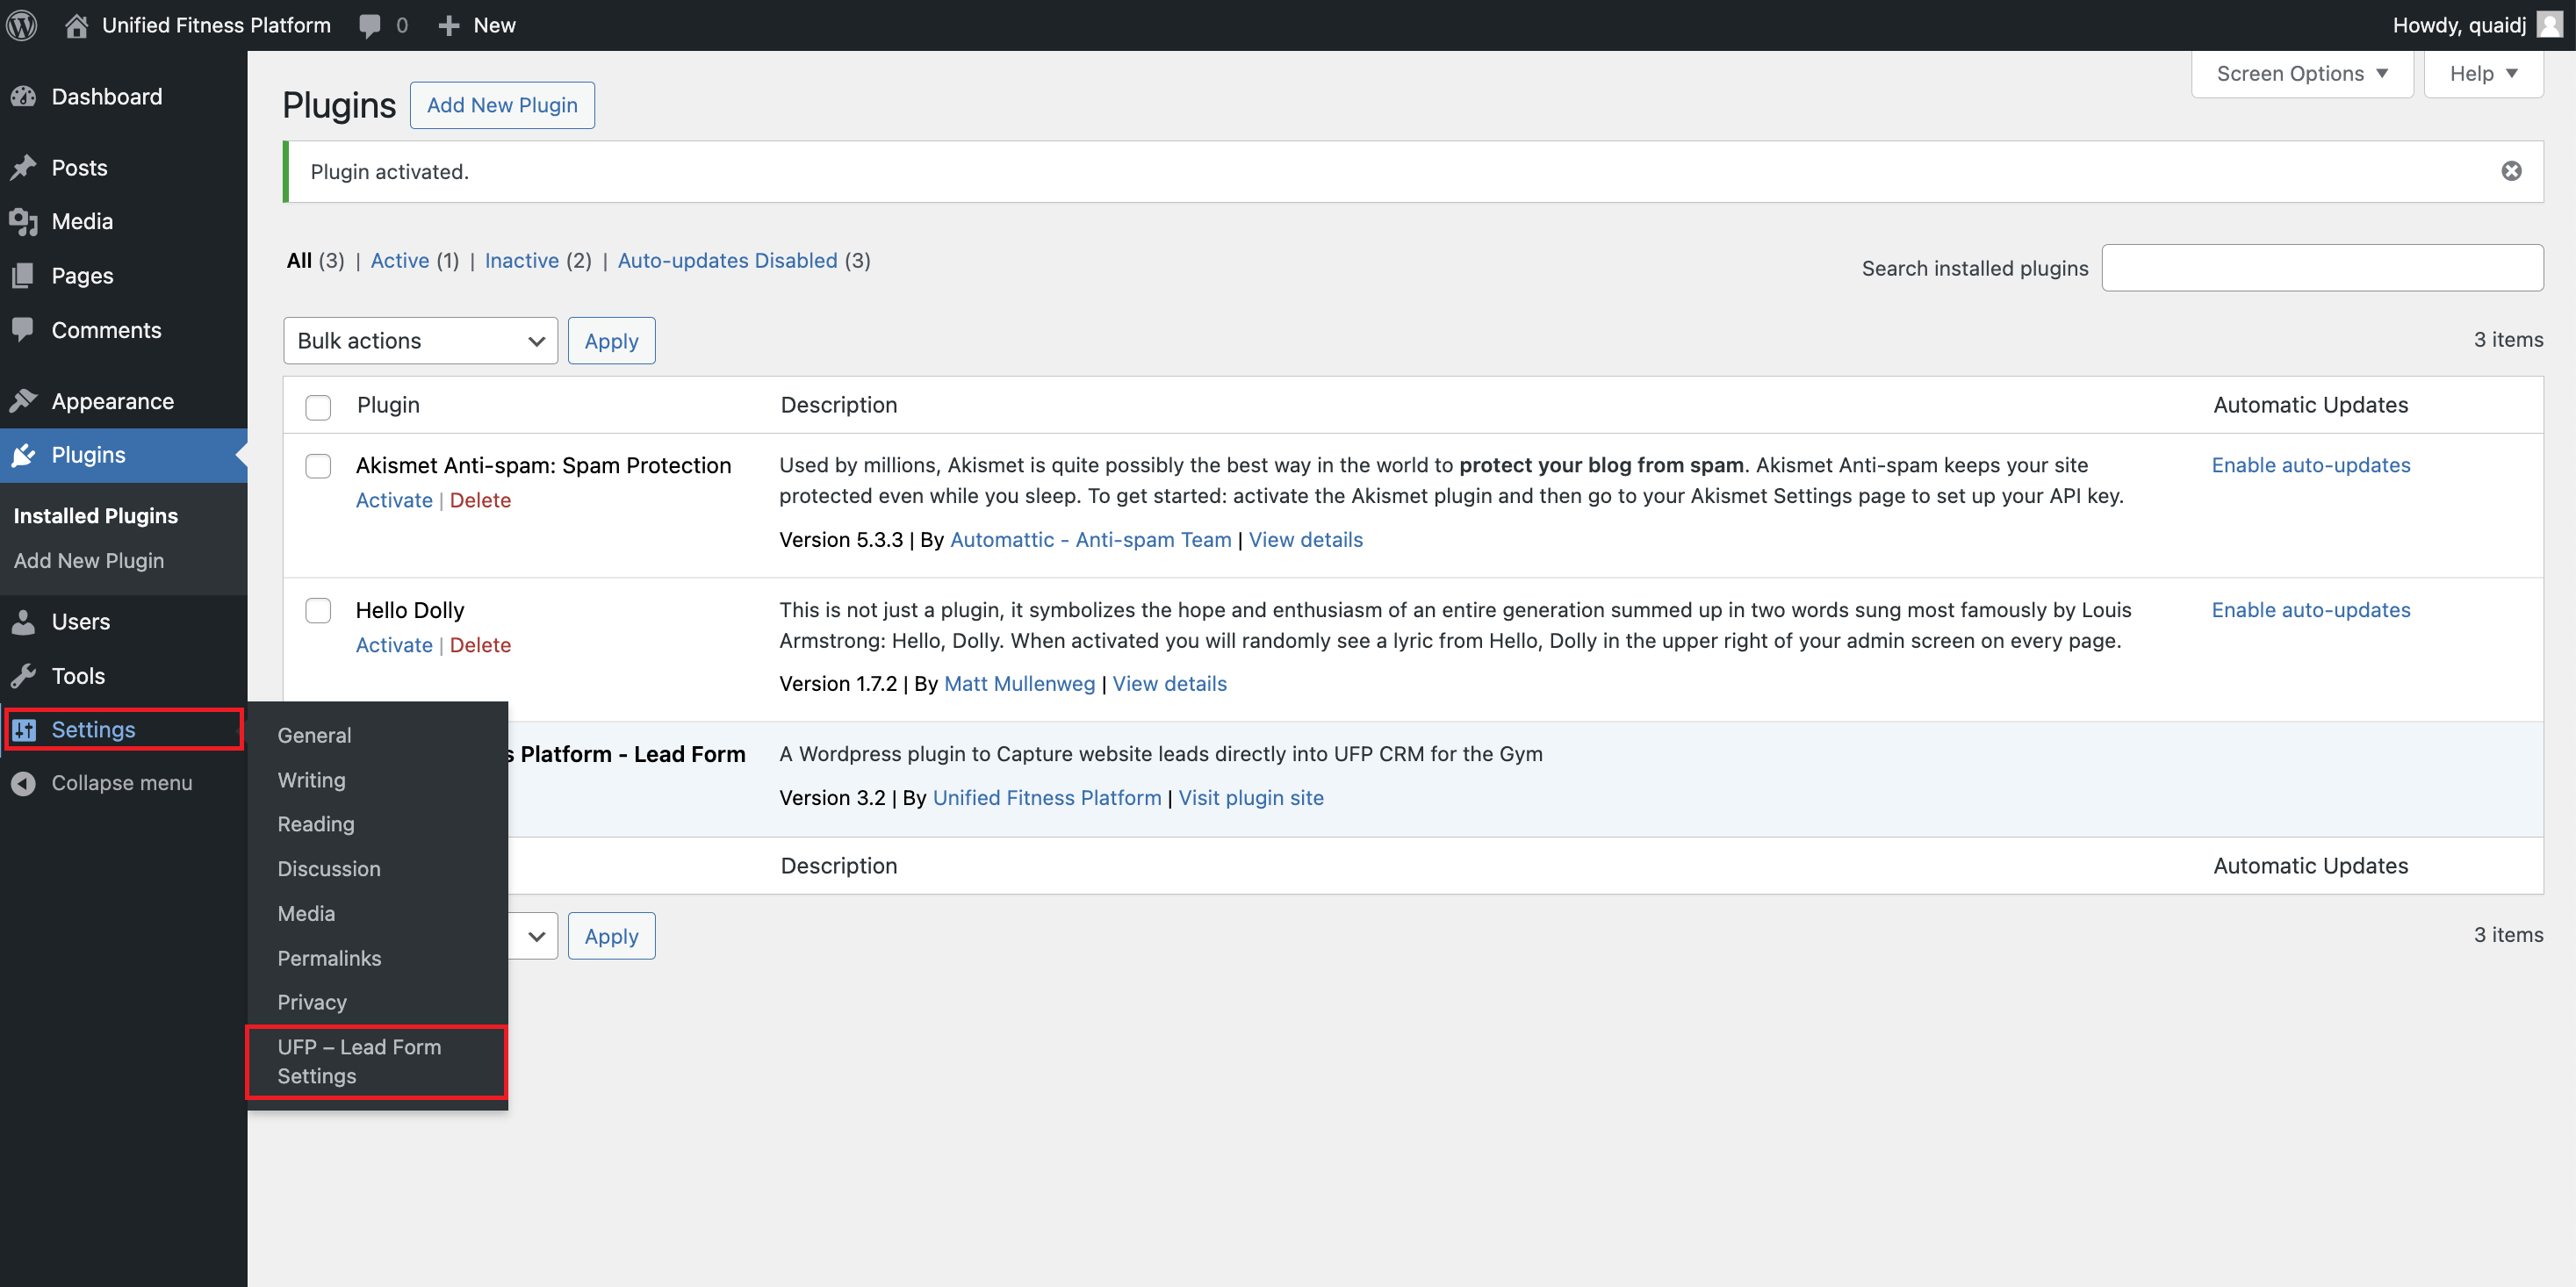This screenshot has width=2576, height=1287.
Task: Click the home icon beside site name
Action: point(76,25)
